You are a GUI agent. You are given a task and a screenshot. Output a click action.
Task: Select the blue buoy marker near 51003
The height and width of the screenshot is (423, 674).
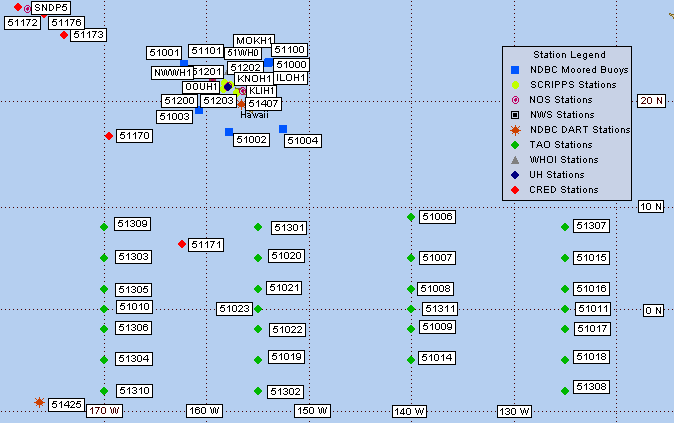click(x=199, y=110)
